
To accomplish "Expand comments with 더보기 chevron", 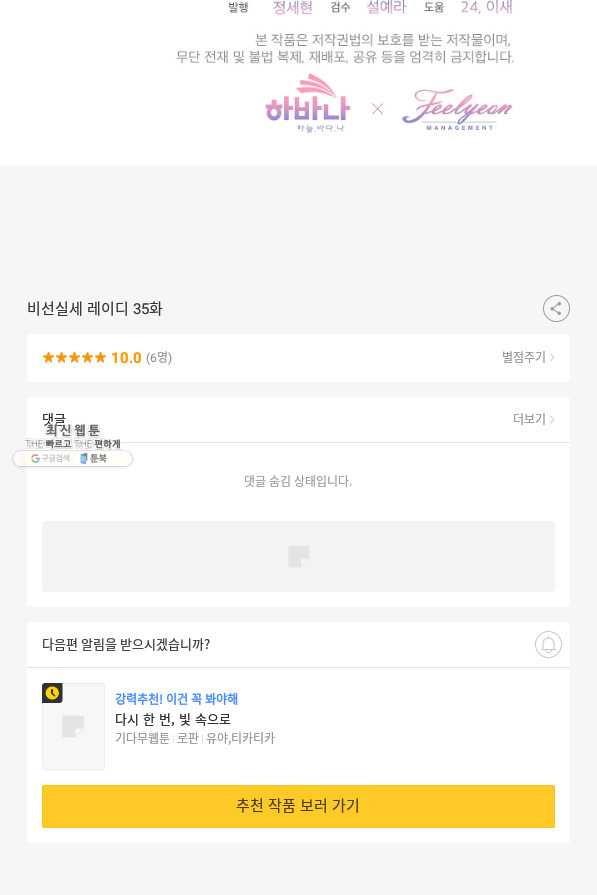I will click(x=534, y=419).
